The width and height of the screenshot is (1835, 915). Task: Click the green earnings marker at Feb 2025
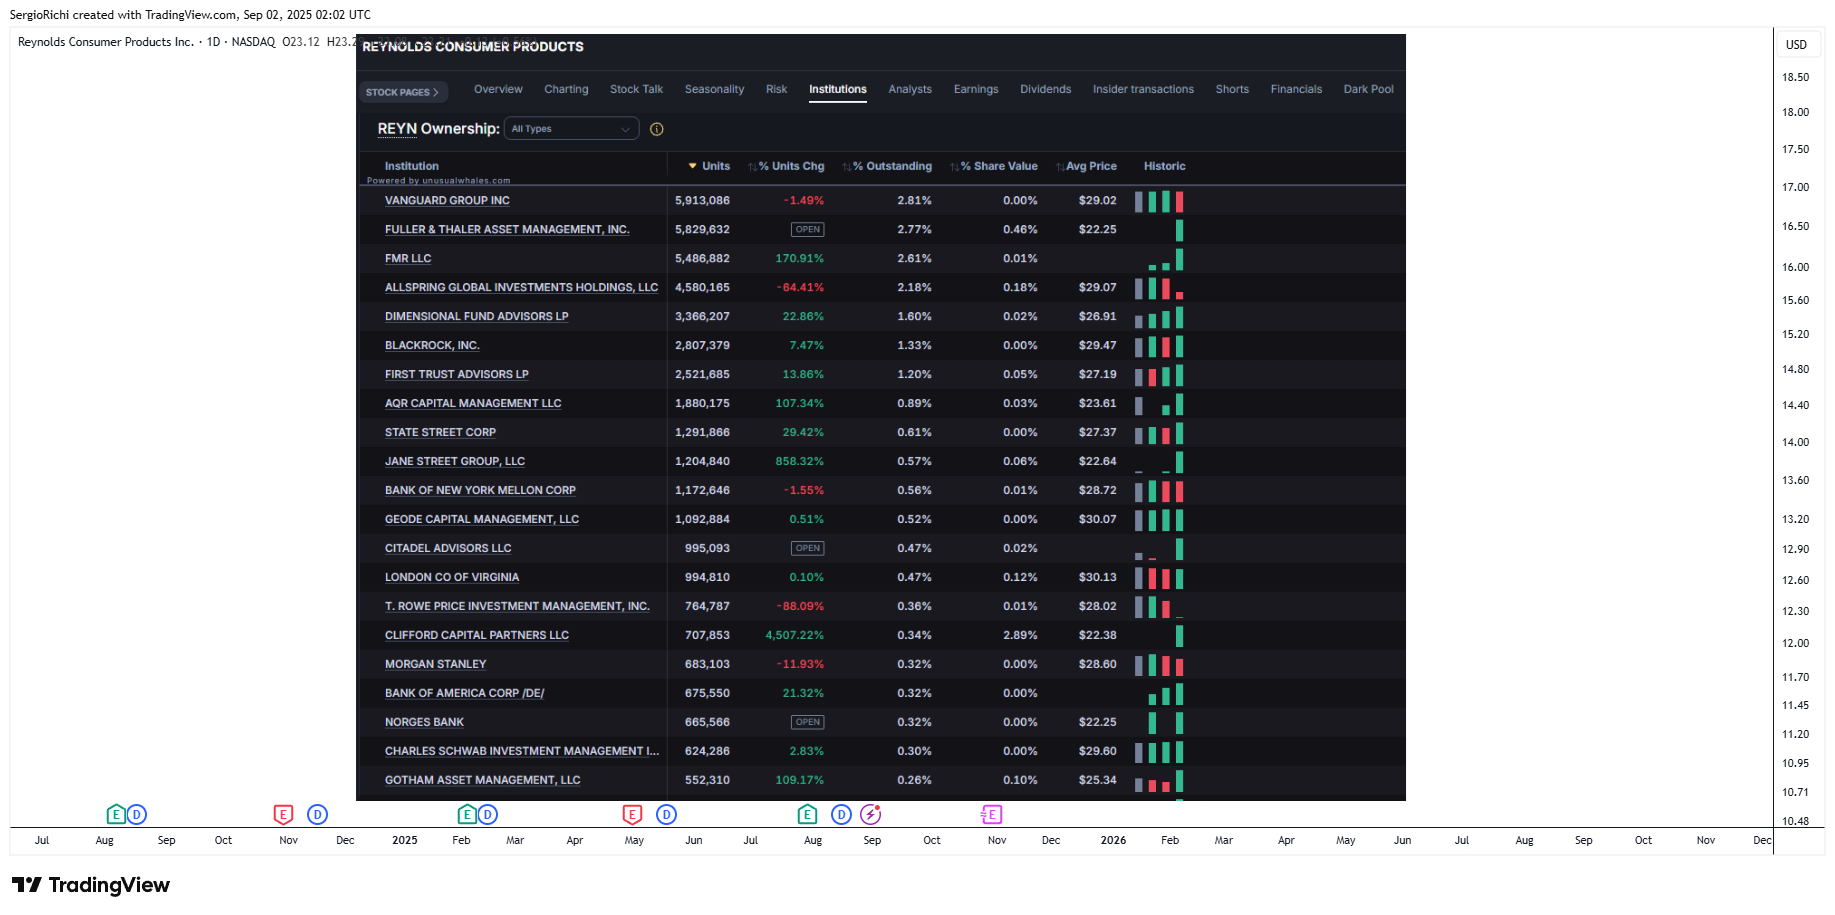point(467,814)
